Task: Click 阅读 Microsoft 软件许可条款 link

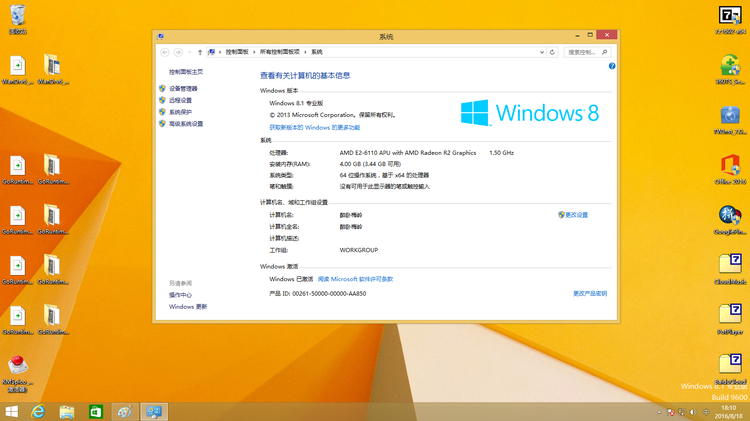Action: (355, 279)
